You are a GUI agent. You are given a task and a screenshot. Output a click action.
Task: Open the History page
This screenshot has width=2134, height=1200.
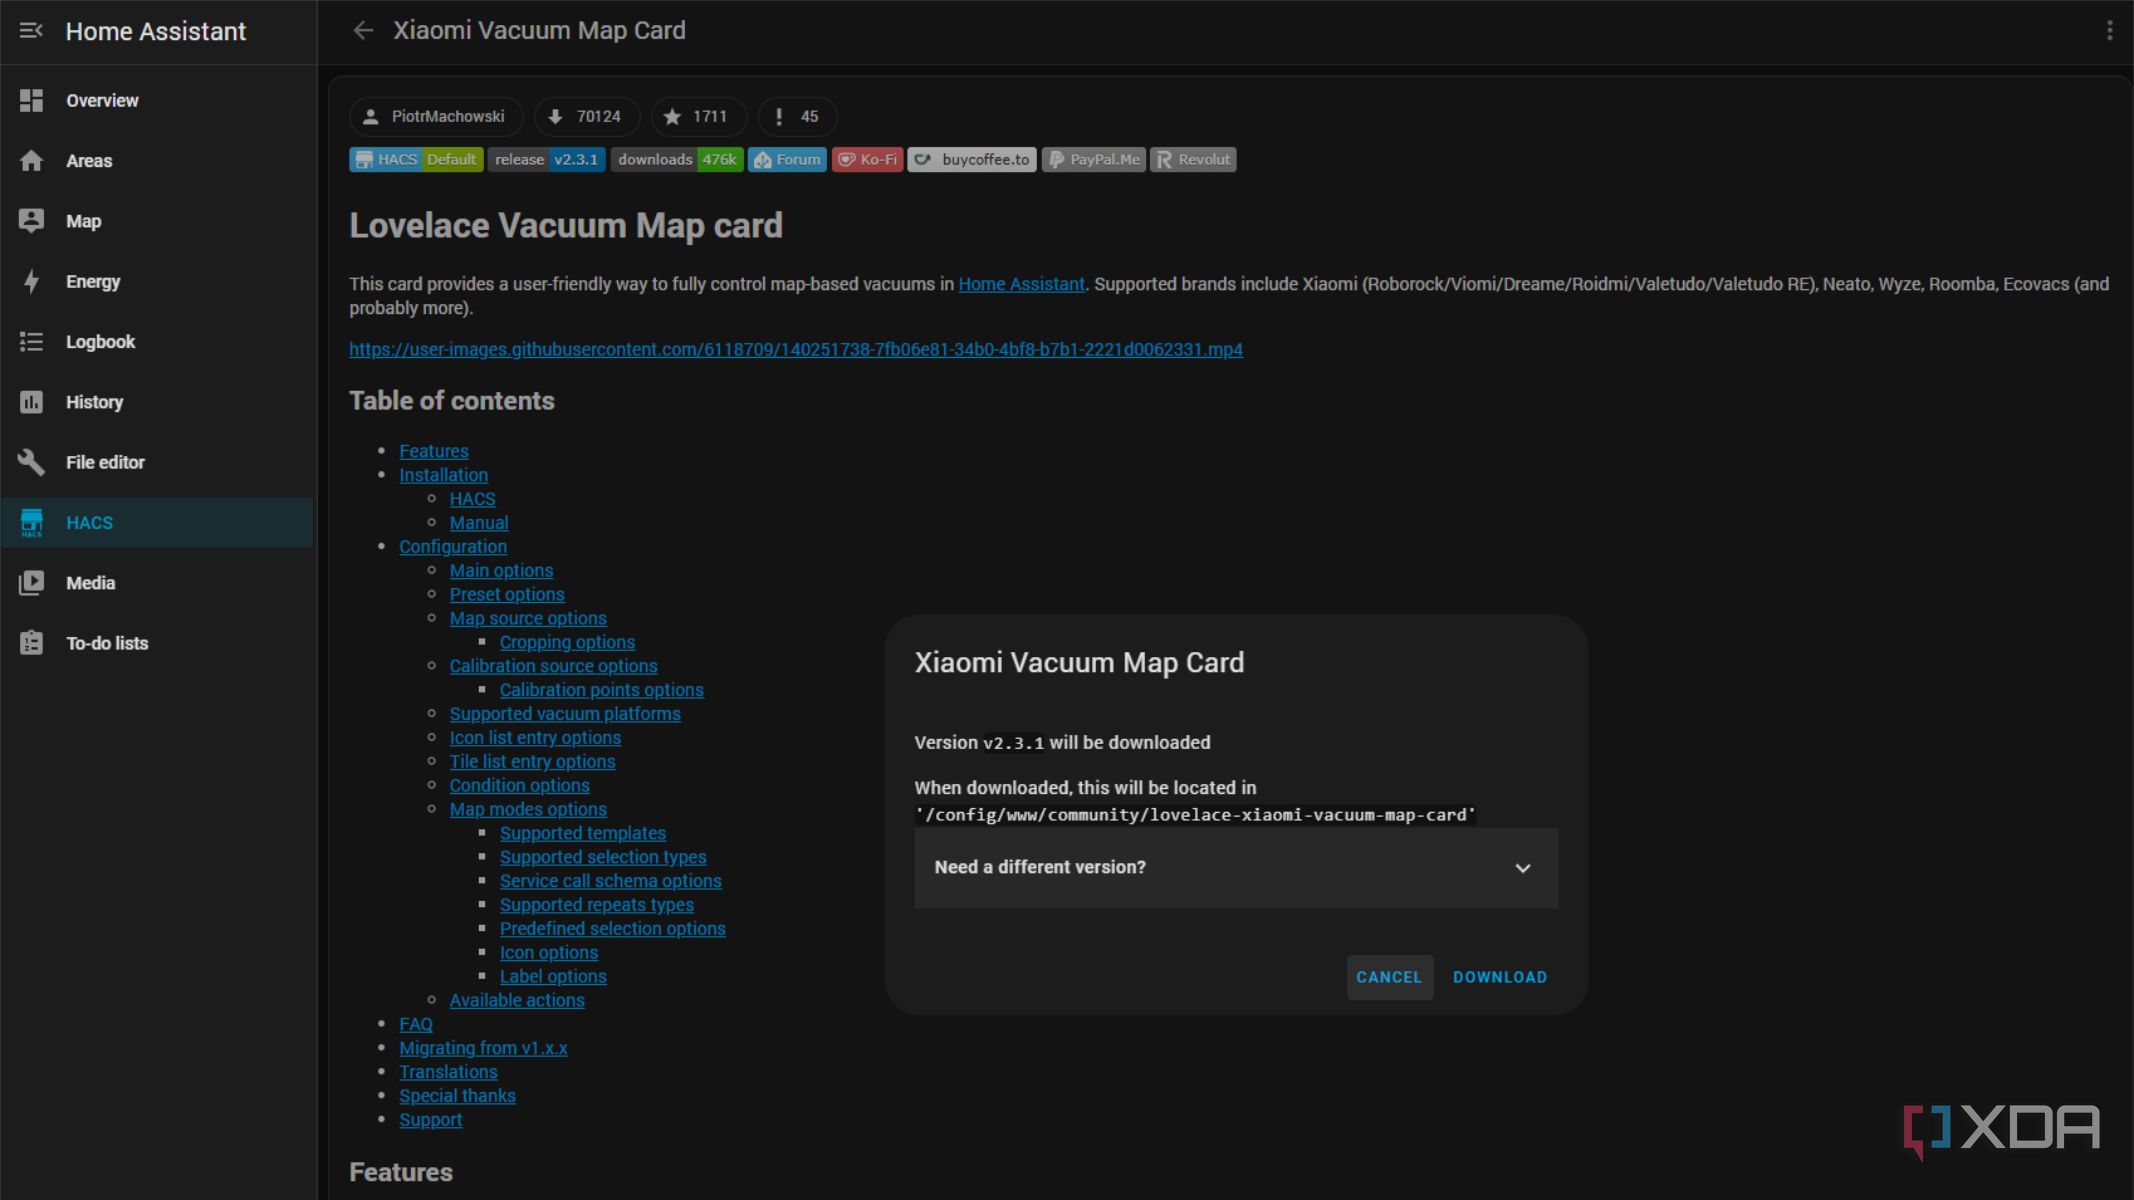[x=158, y=402]
